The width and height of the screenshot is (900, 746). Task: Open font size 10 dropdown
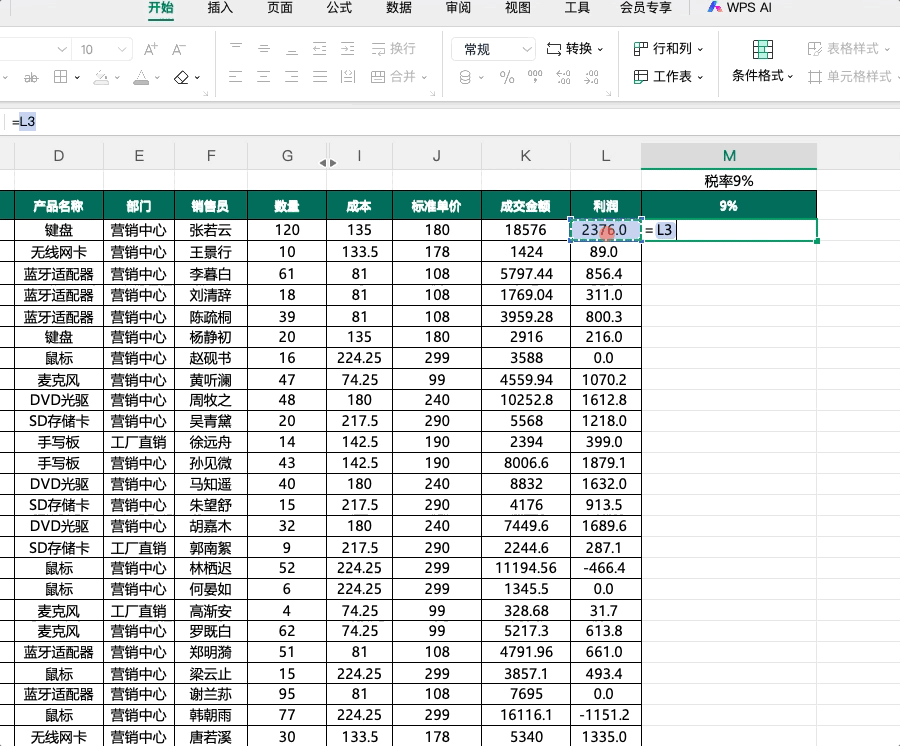tap(122, 49)
